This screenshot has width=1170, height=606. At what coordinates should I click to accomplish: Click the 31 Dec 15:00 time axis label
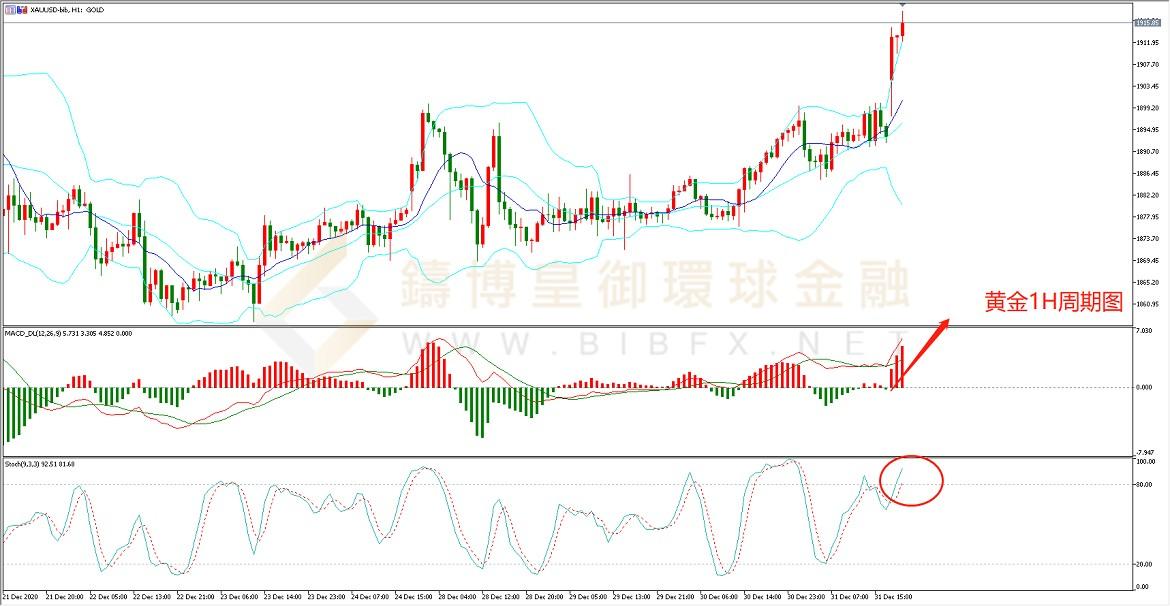click(x=892, y=597)
